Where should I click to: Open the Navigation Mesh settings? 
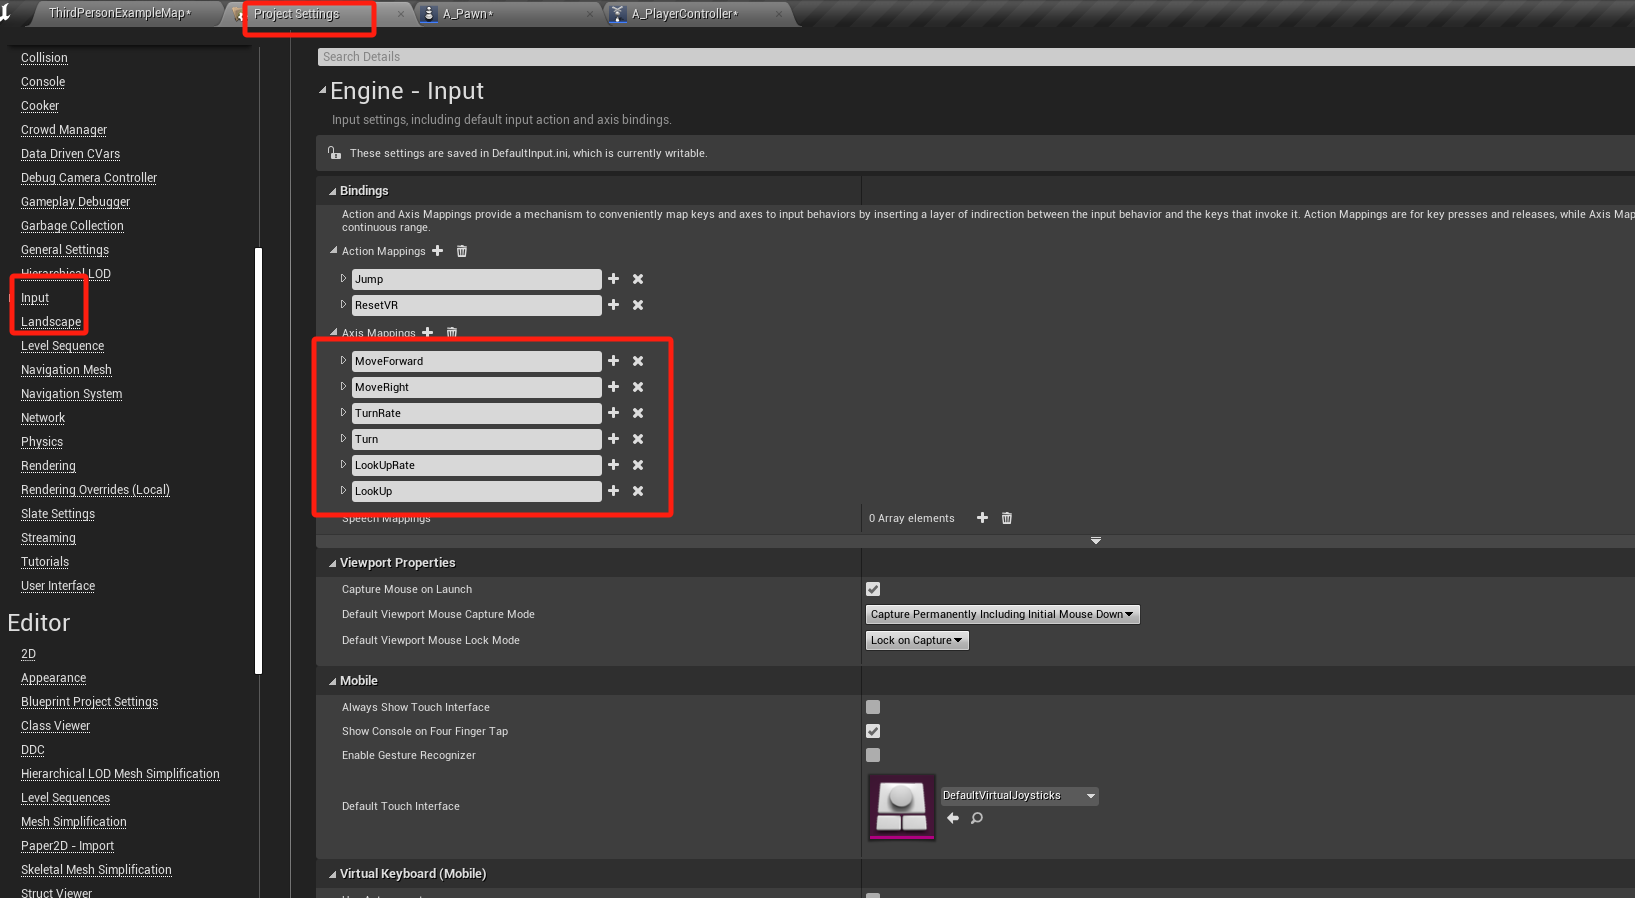click(x=66, y=370)
